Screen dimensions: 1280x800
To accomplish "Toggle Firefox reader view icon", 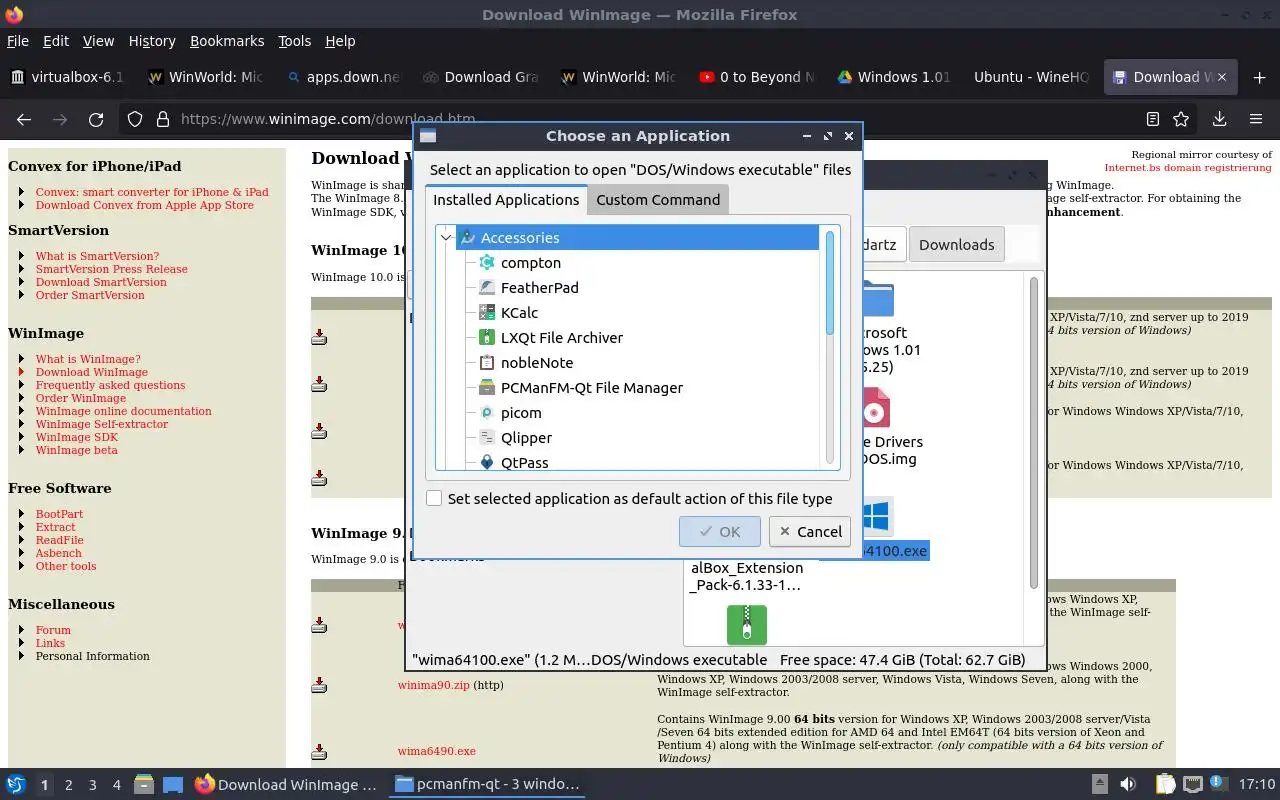I will (1153, 119).
